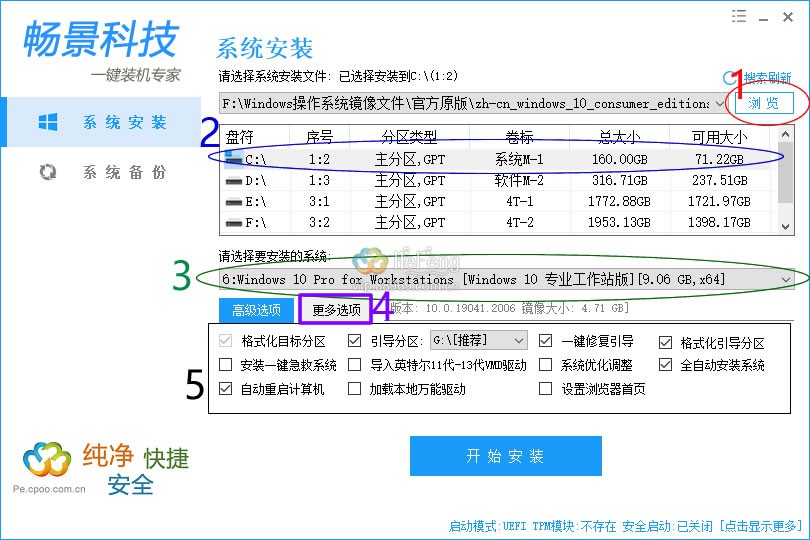Image resolution: width=810 pixels, height=540 pixels.
Task: Click the C:\ drive icon
Action: click(234, 160)
